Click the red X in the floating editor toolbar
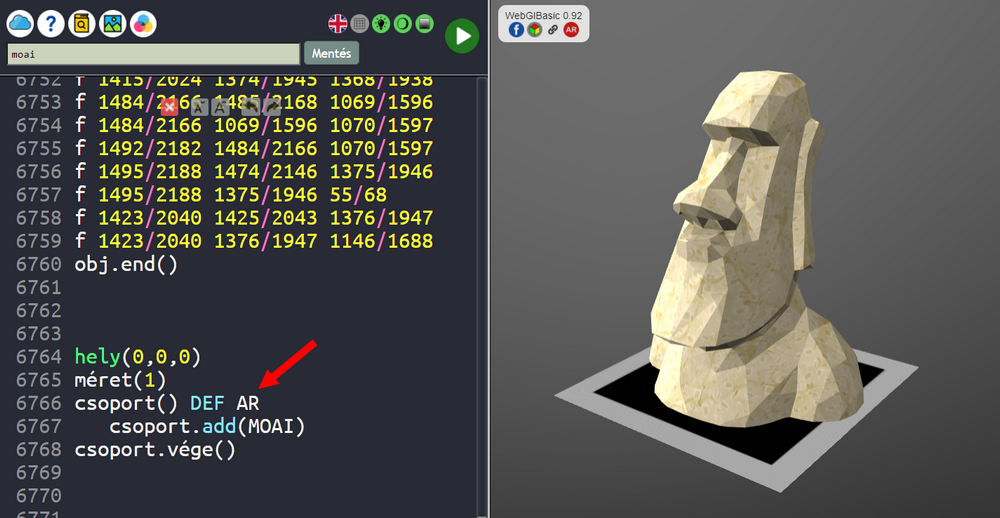The width and height of the screenshot is (1000, 518). (170, 106)
